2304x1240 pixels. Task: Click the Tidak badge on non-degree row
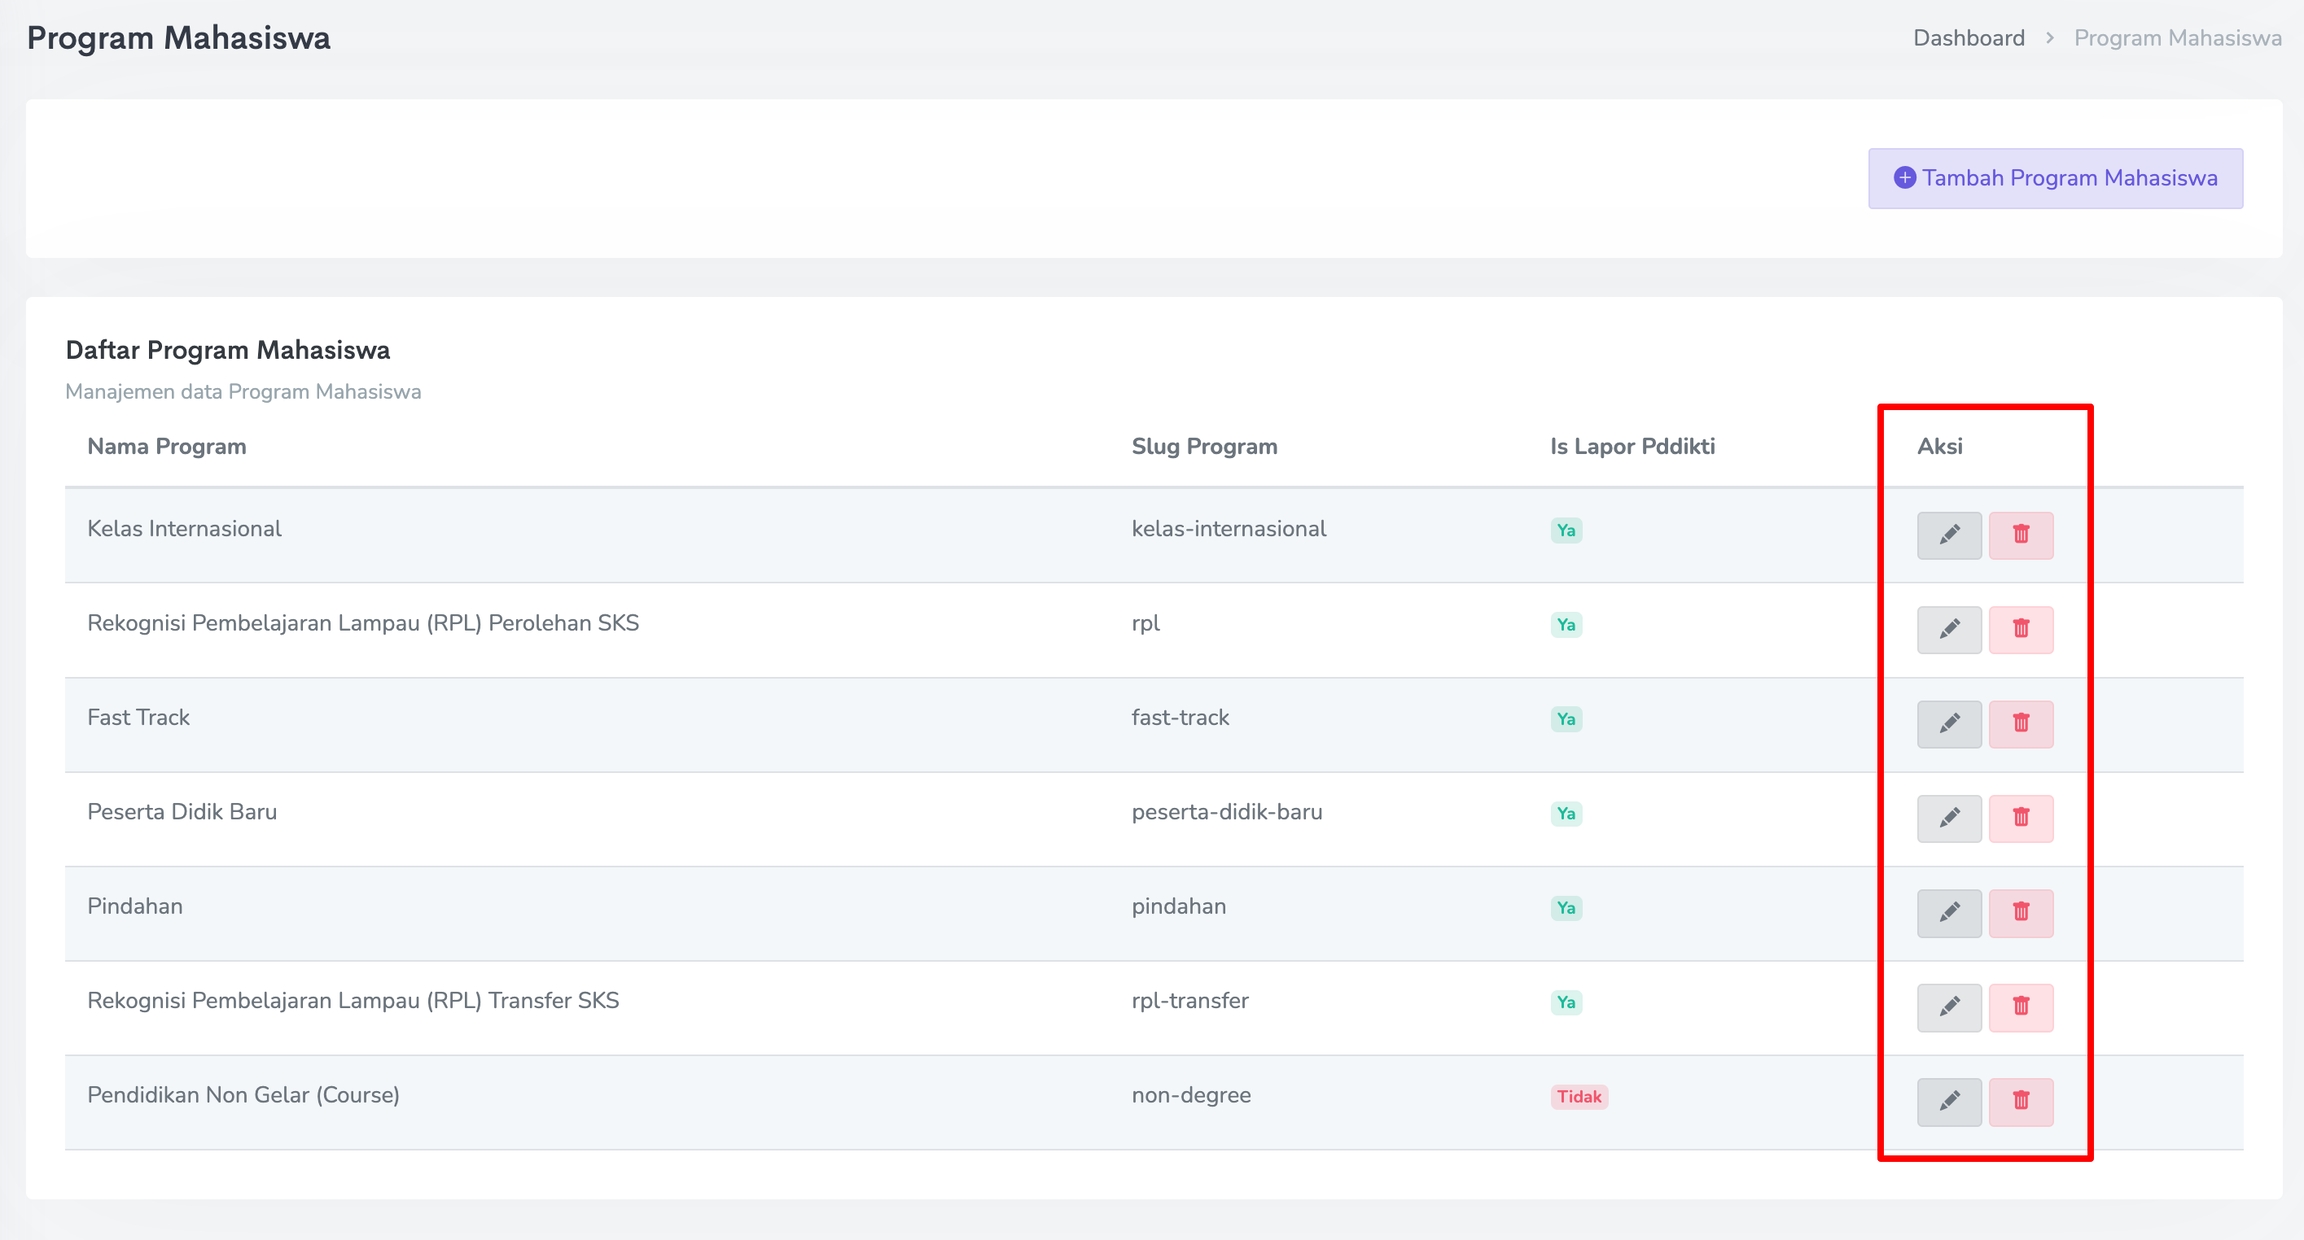click(1578, 1097)
